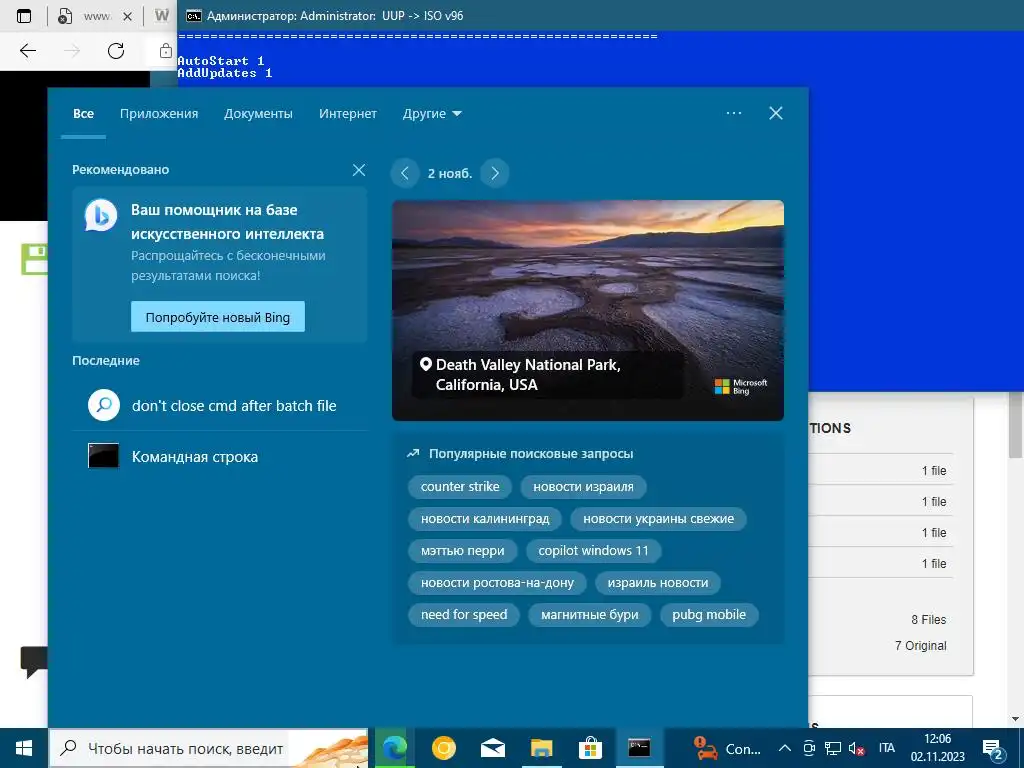
Task: Click the muted volume tray icon
Action: coord(856,748)
